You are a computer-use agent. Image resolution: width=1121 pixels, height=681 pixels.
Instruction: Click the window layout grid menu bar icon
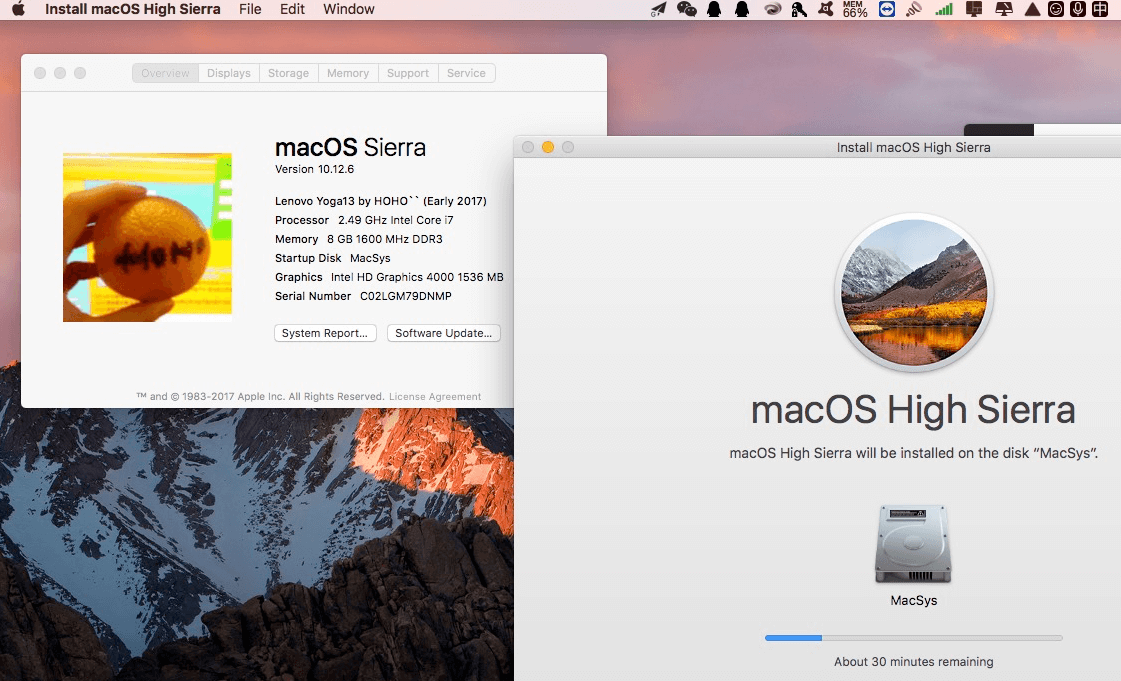[974, 9]
